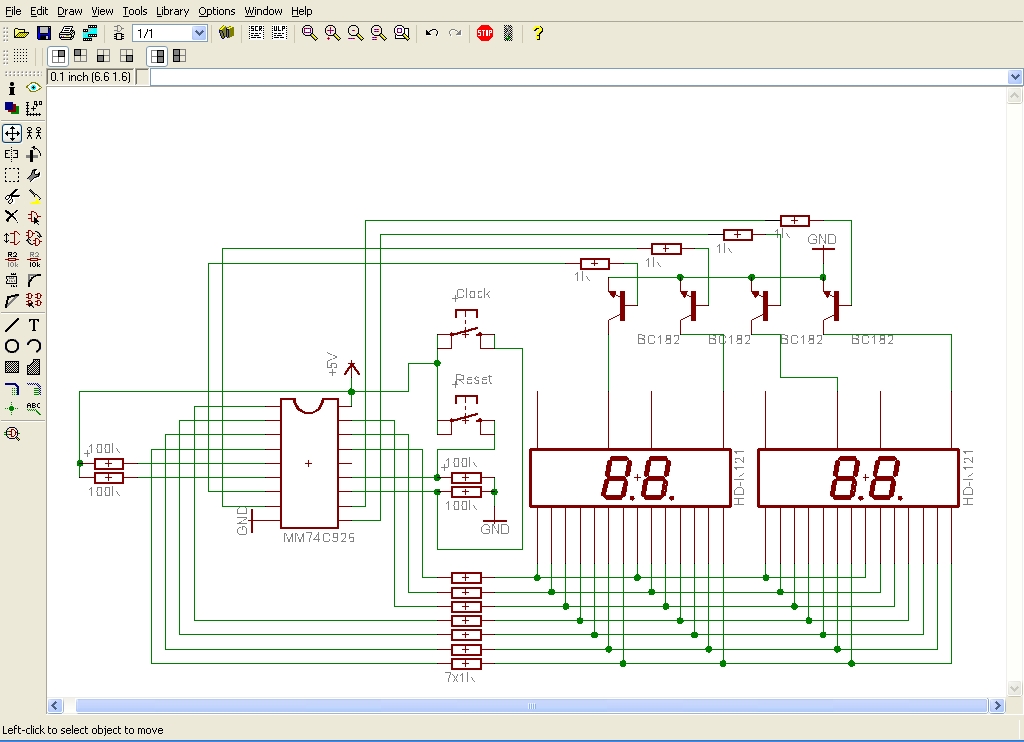Select the Rectangle tool
Image resolution: width=1024 pixels, height=742 pixels.
[x=12, y=366]
